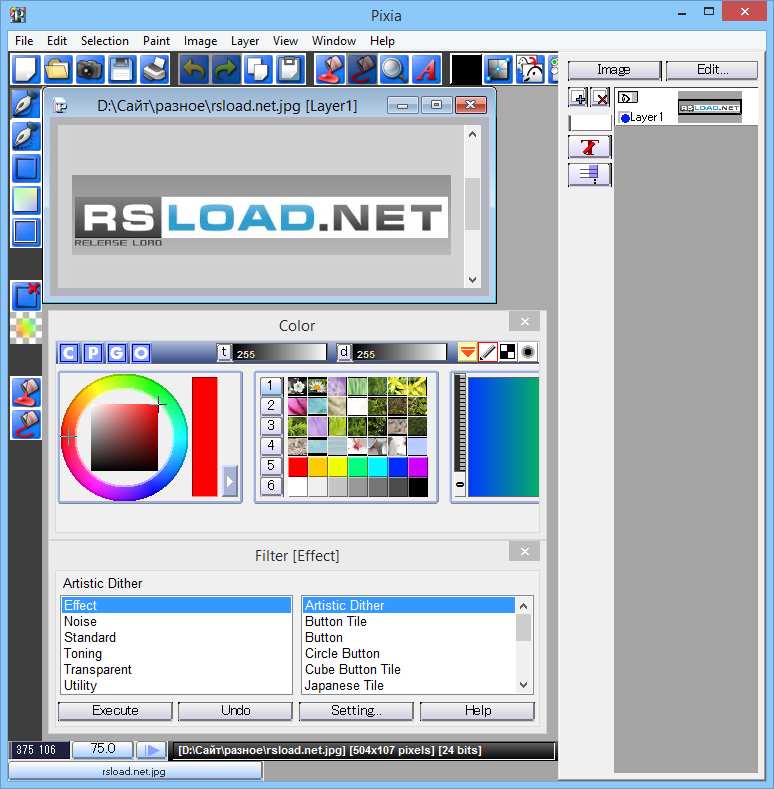Open the Paint menu
This screenshot has height=789, width=774.
point(156,41)
